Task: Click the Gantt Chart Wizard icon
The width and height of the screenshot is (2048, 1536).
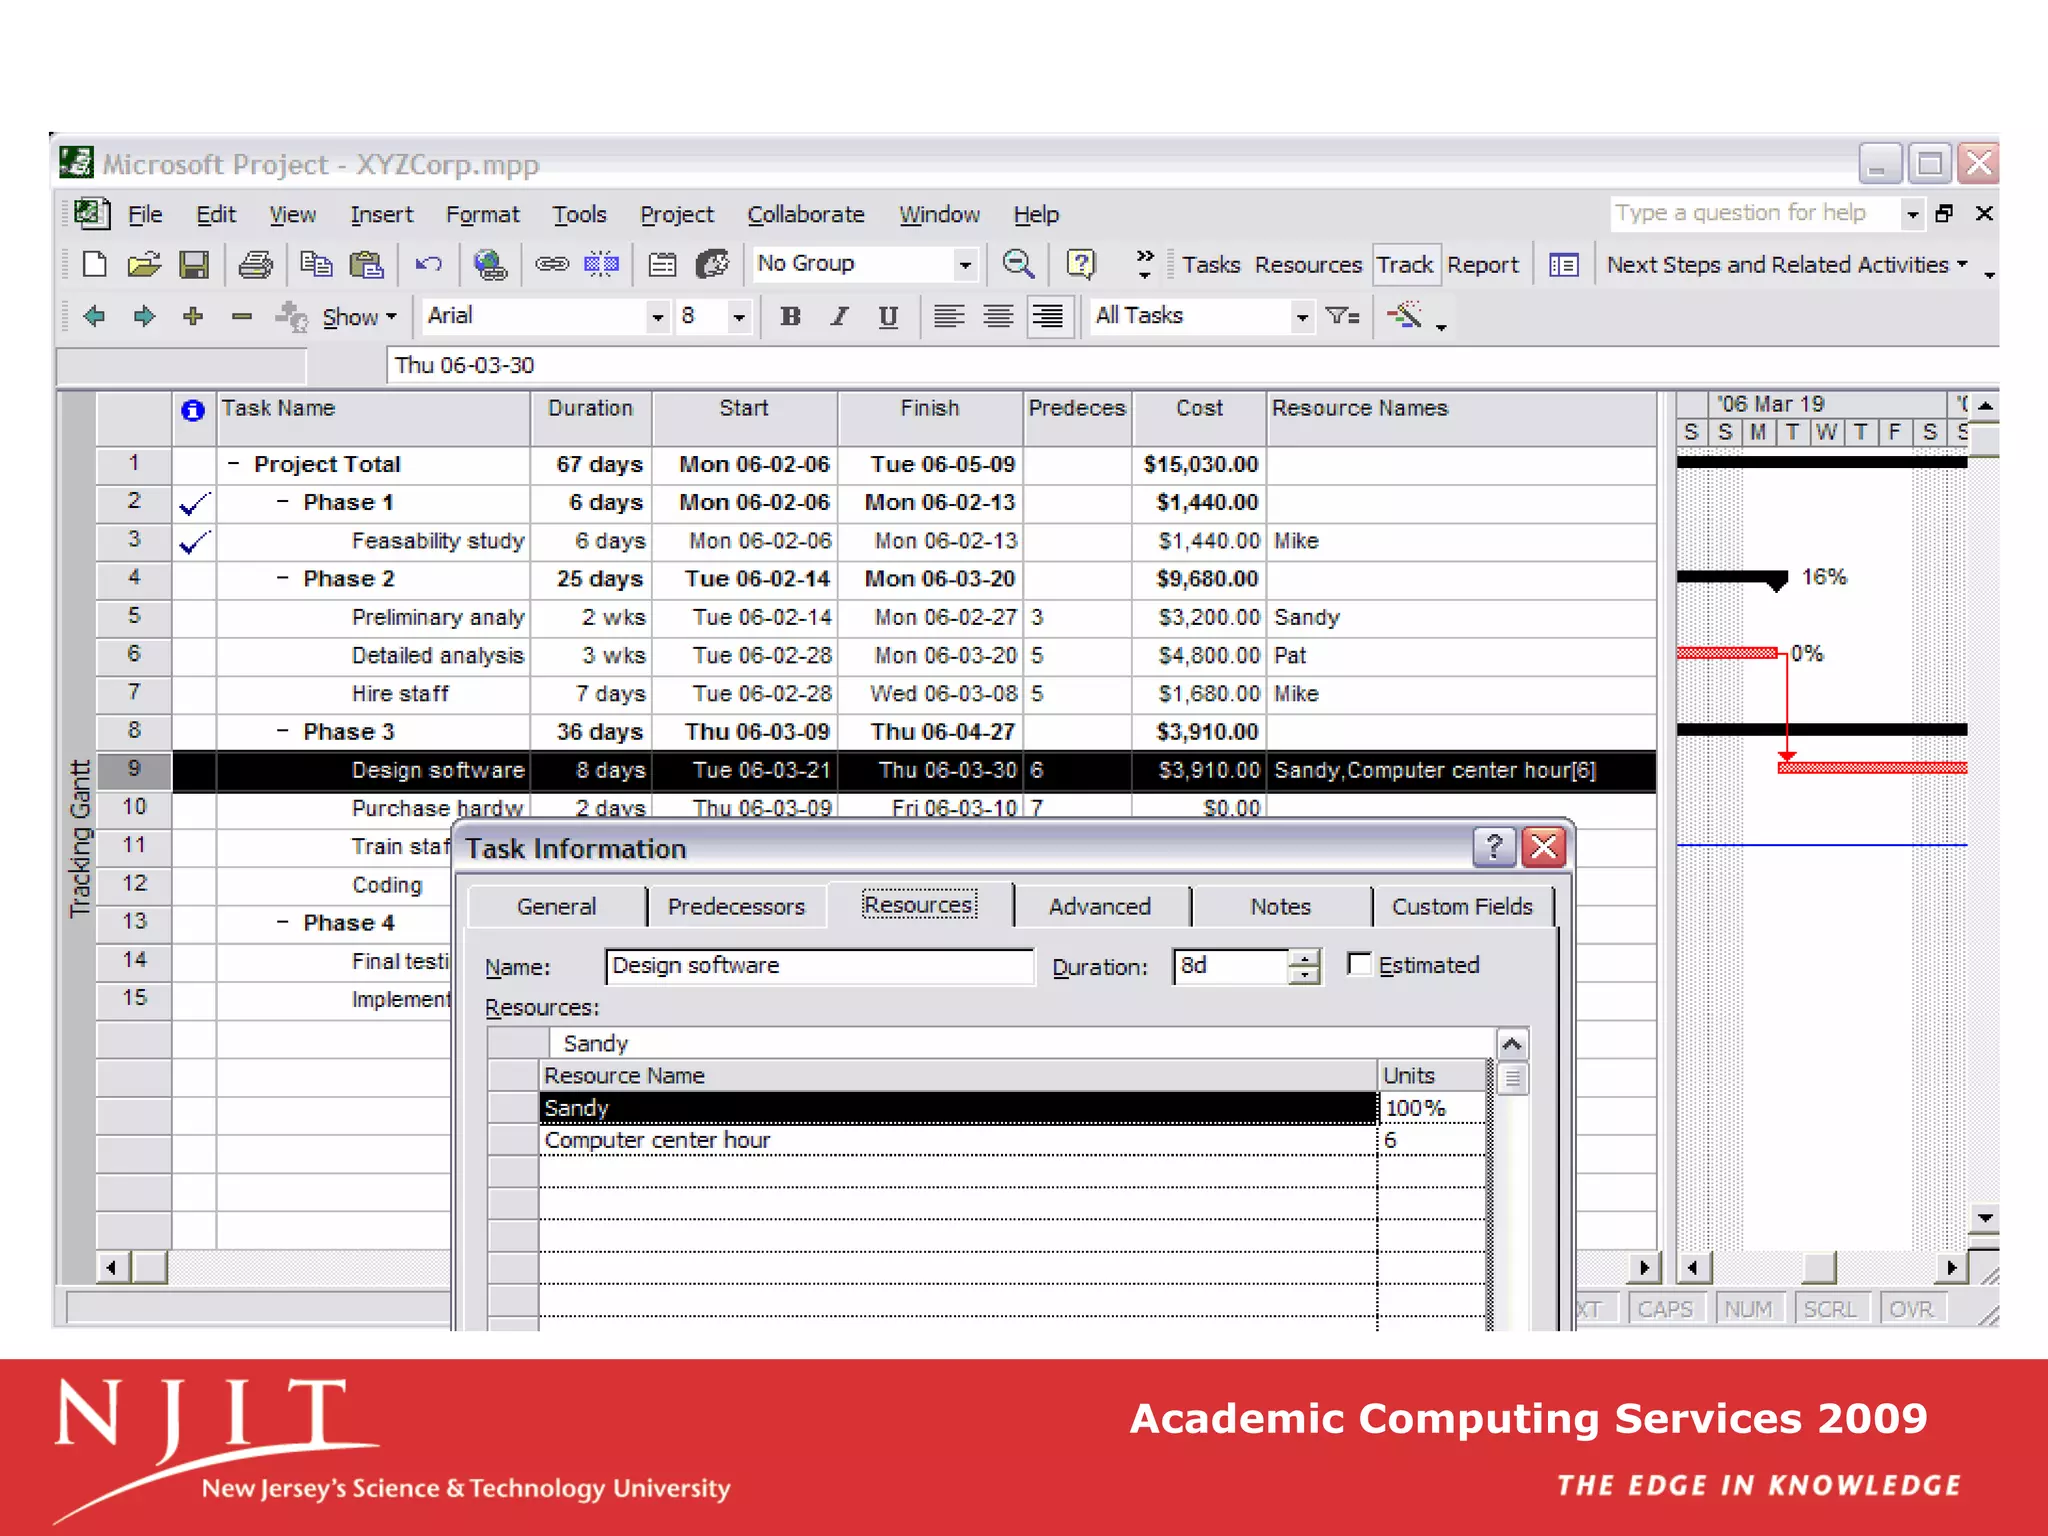Action: click(1405, 316)
